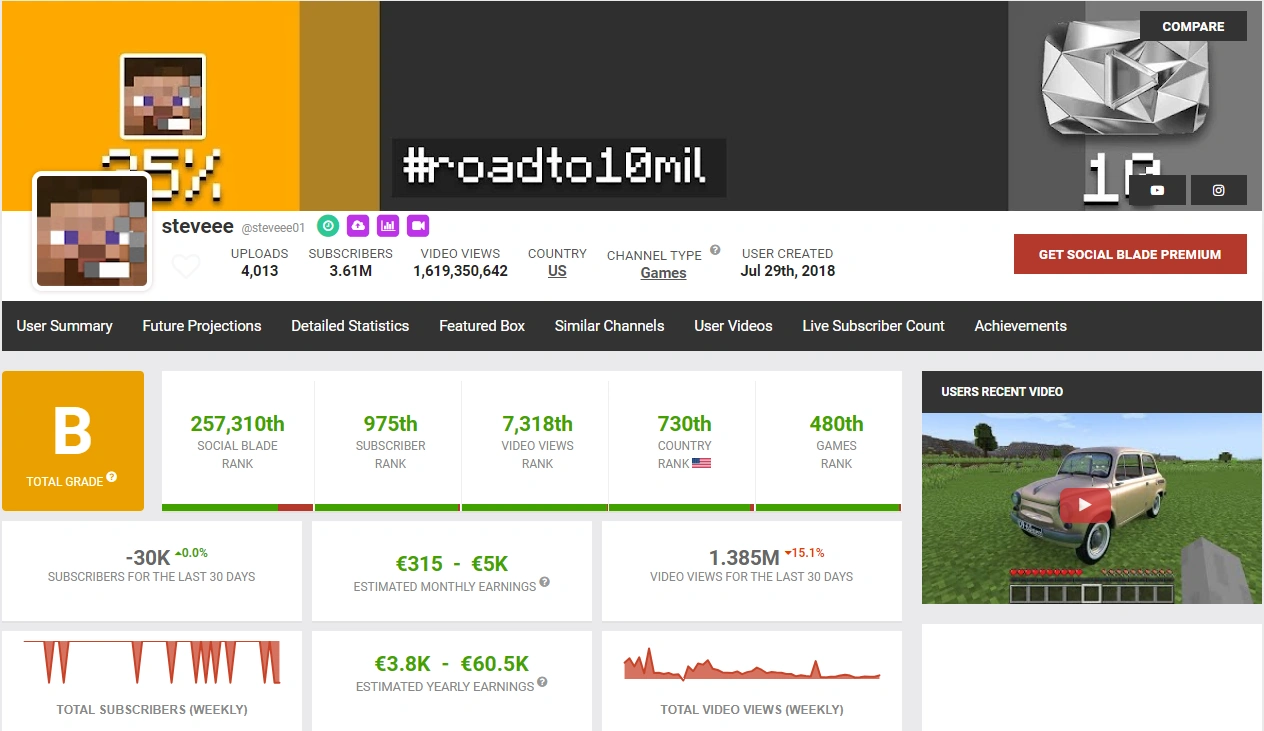Open the Future Projections tab
Screen dimensions: 1264x731
tap(202, 326)
